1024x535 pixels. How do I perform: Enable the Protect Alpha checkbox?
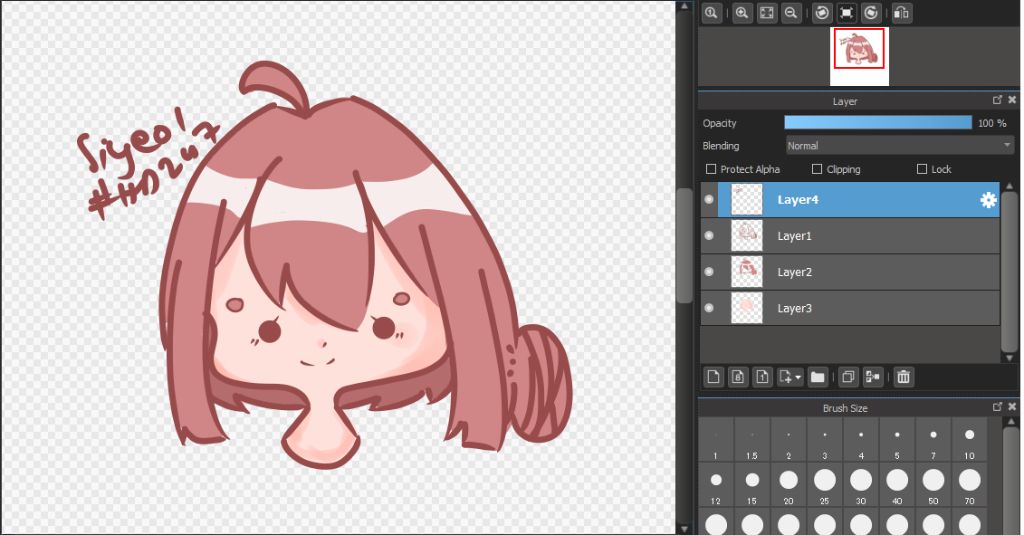point(711,169)
